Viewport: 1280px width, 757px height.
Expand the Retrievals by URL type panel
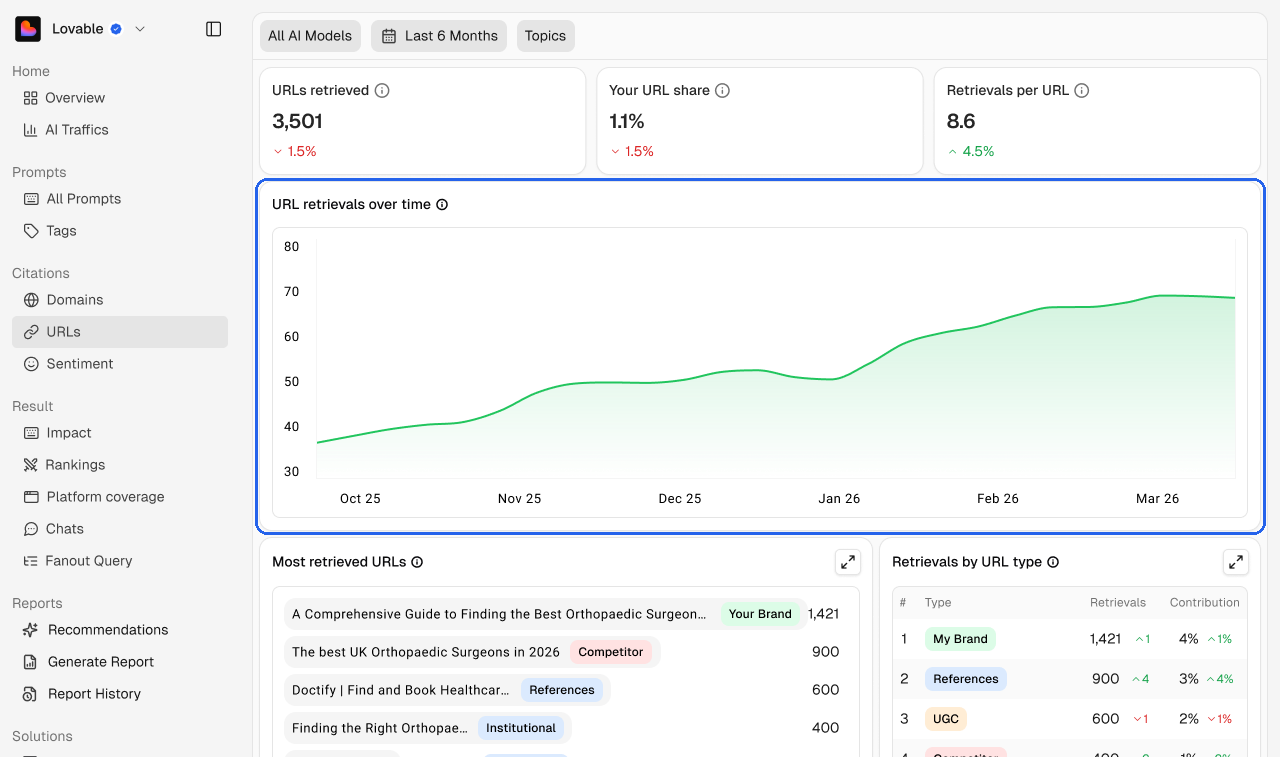(x=1236, y=562)
